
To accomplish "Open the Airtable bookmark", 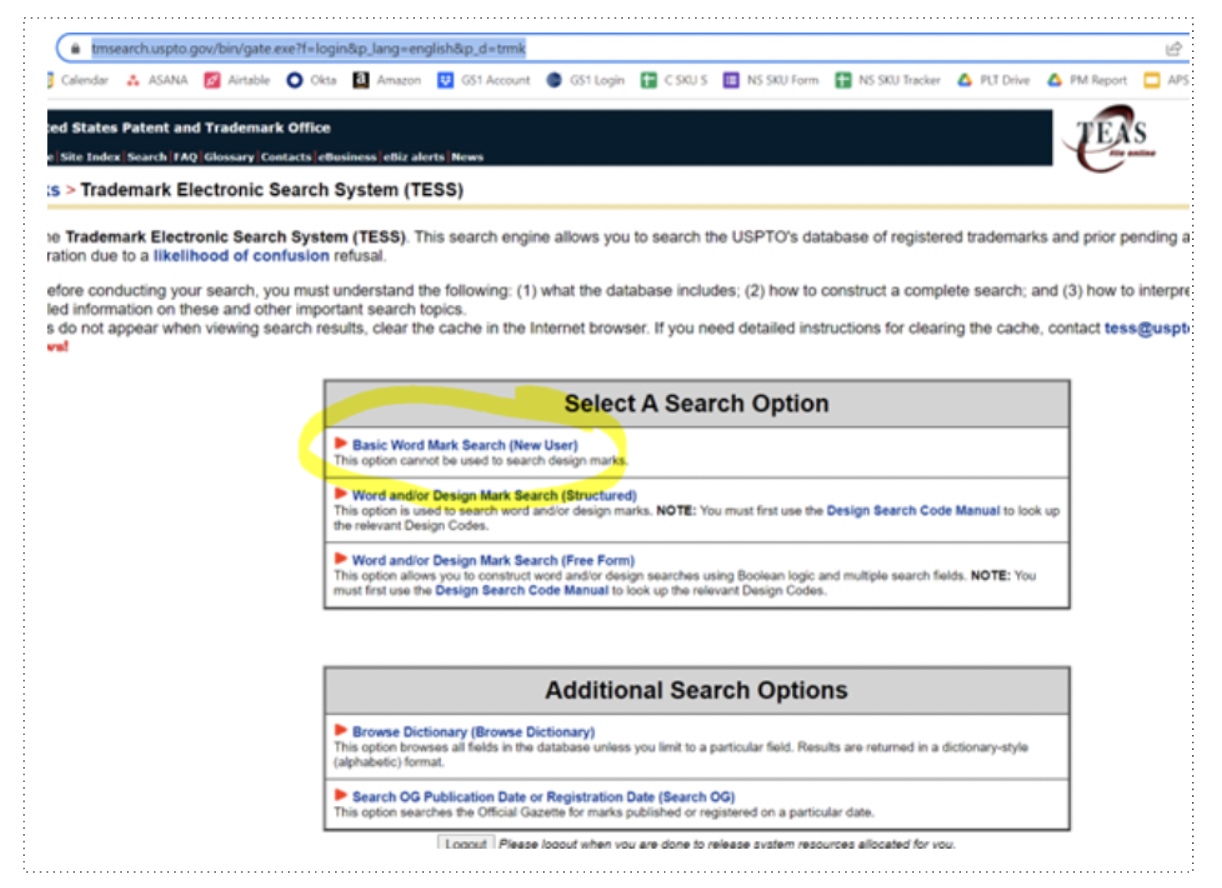I will point(238,81).
